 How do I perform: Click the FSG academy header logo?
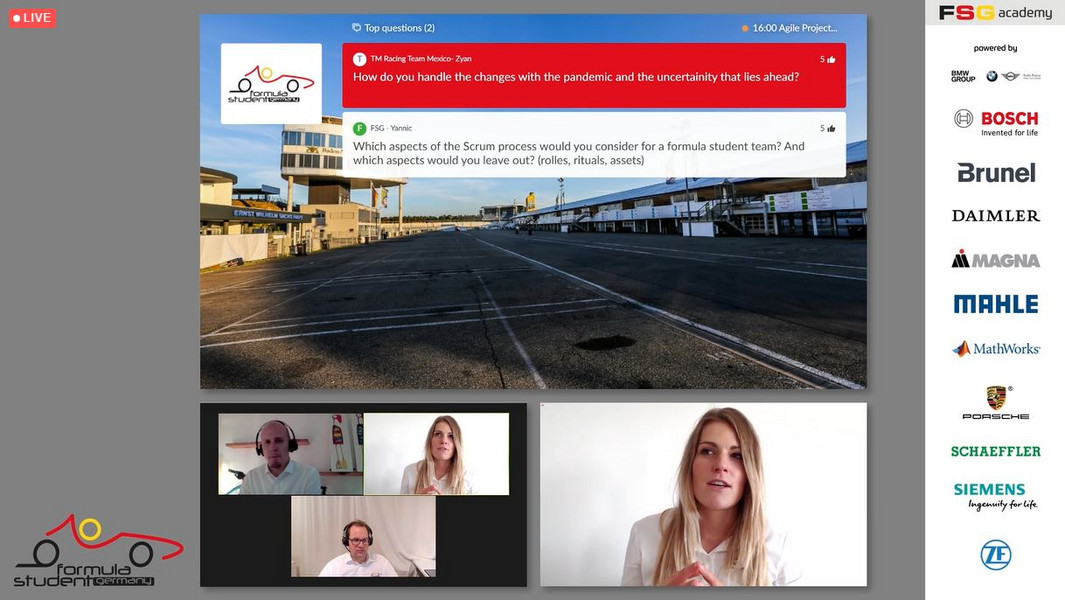point(995,13)
